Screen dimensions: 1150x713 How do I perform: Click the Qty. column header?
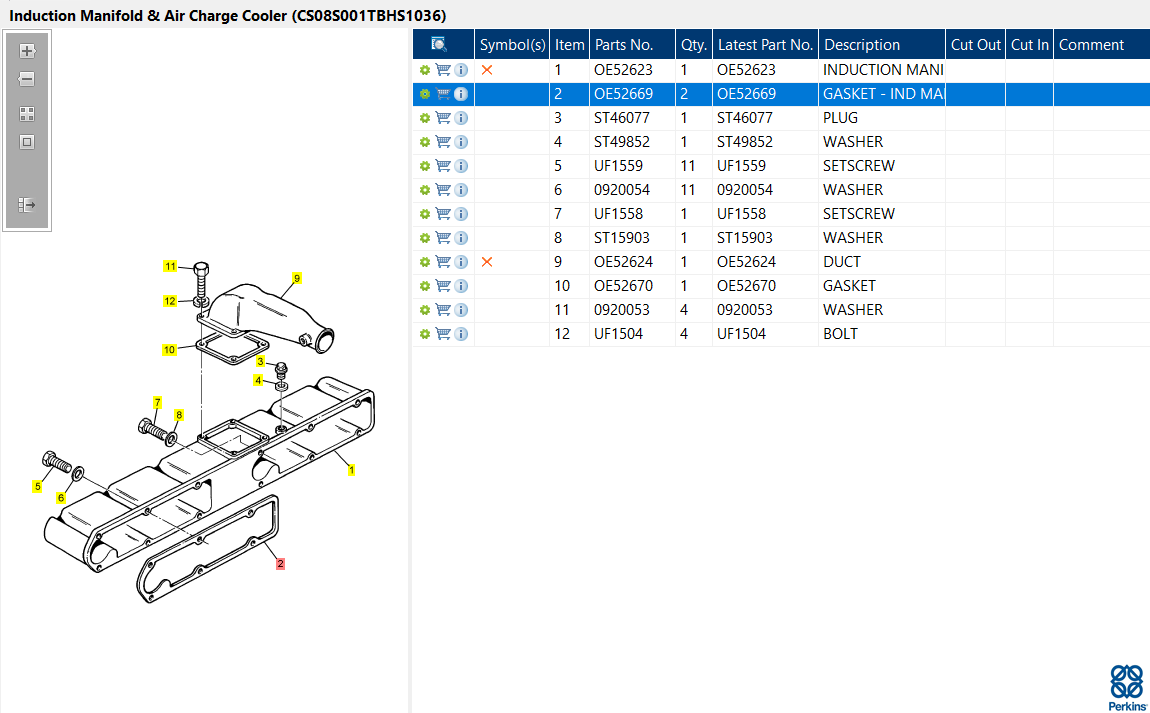point(693,45)
